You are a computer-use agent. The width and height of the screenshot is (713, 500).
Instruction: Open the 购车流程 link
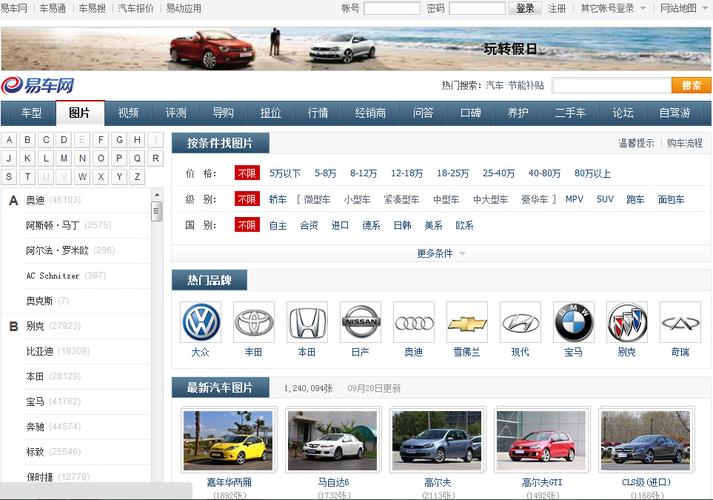tap(685, 143)
